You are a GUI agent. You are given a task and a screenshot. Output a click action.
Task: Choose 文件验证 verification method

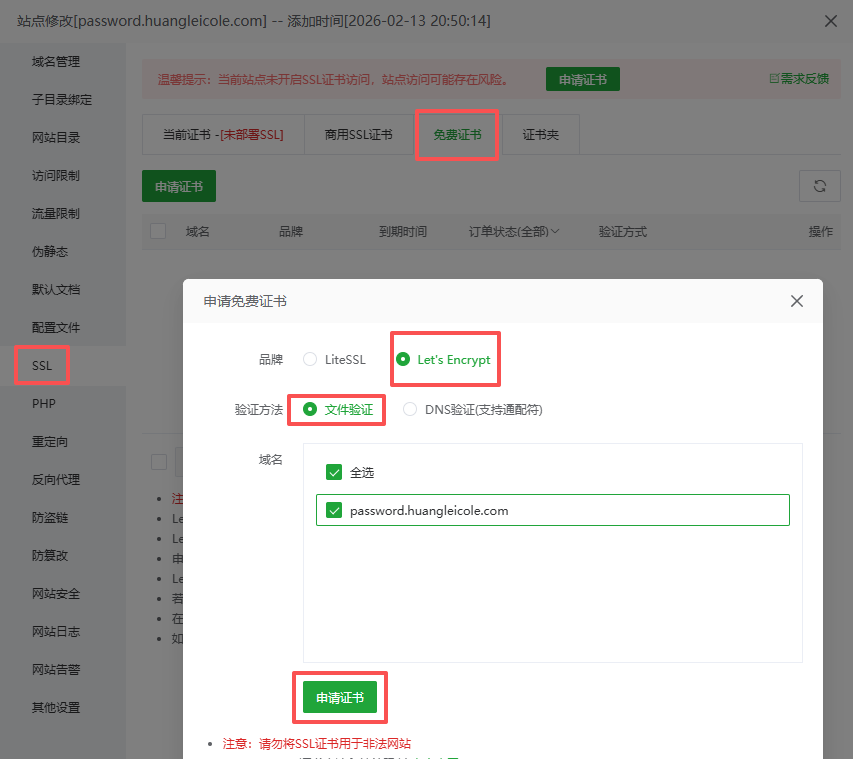[x=310, y=409]
